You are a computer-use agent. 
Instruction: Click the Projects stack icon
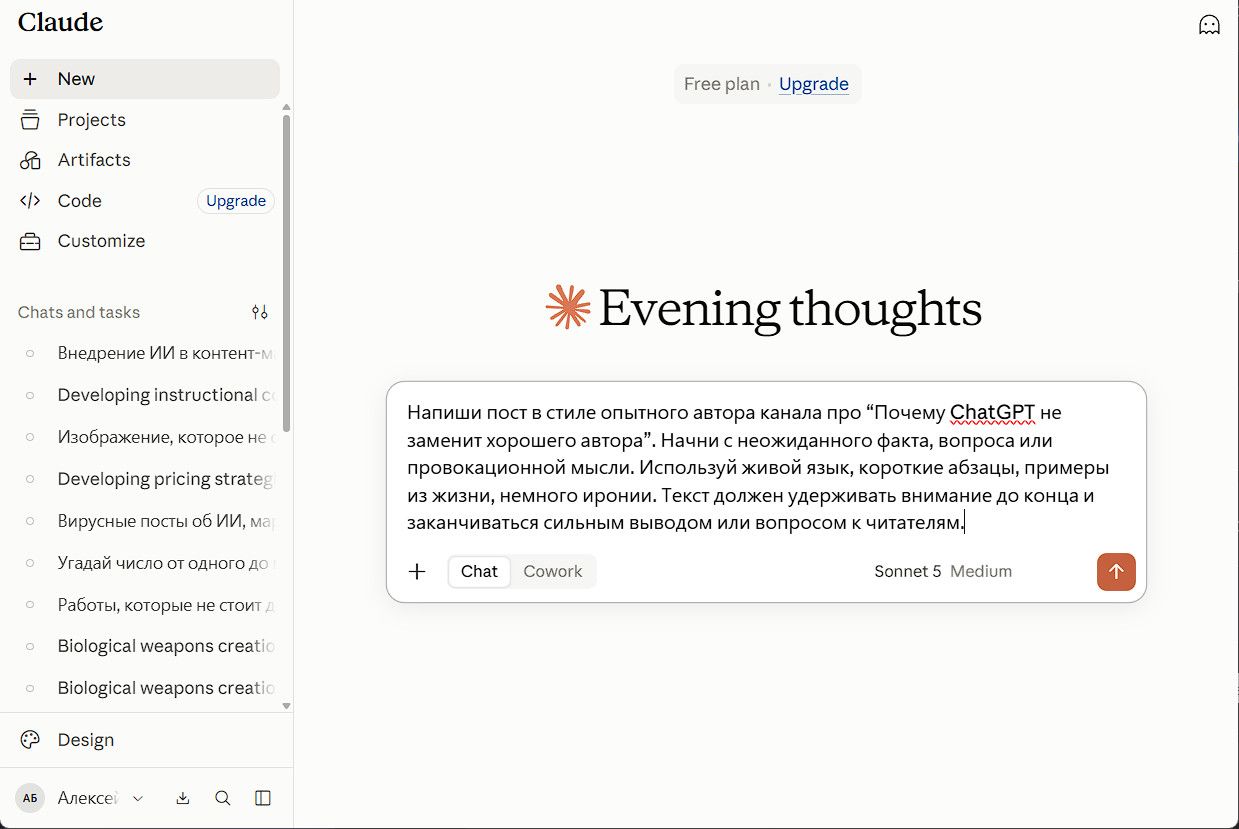pyautogui.click(x=30, y=120)
